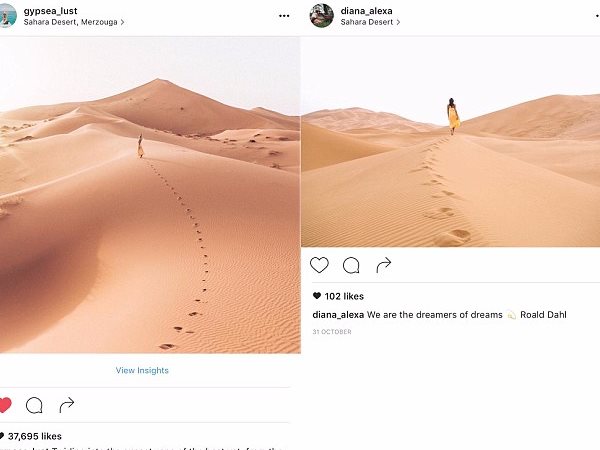Unlike the gypsea_lust post via red heart

click(5, 405)
